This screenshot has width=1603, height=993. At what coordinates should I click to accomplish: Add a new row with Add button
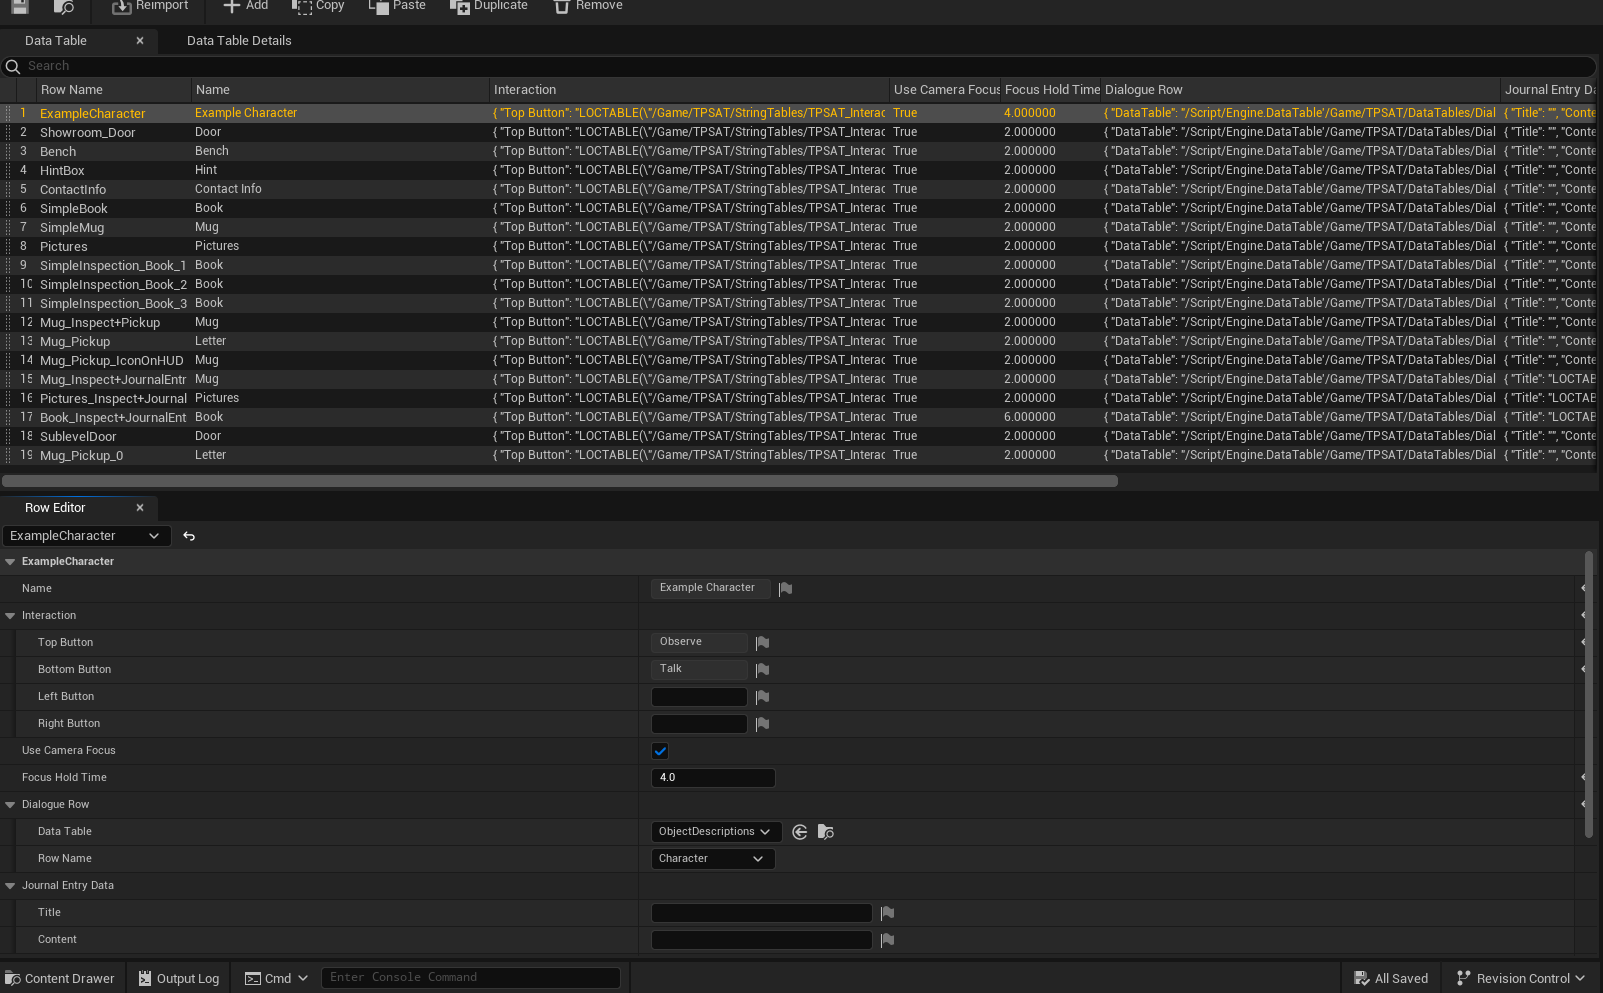245,6
